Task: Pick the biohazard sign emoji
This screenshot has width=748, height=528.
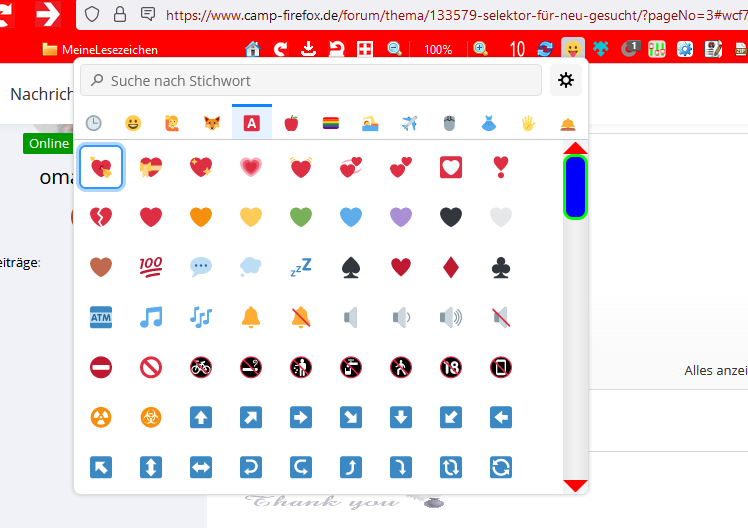Action: (151, 417)
